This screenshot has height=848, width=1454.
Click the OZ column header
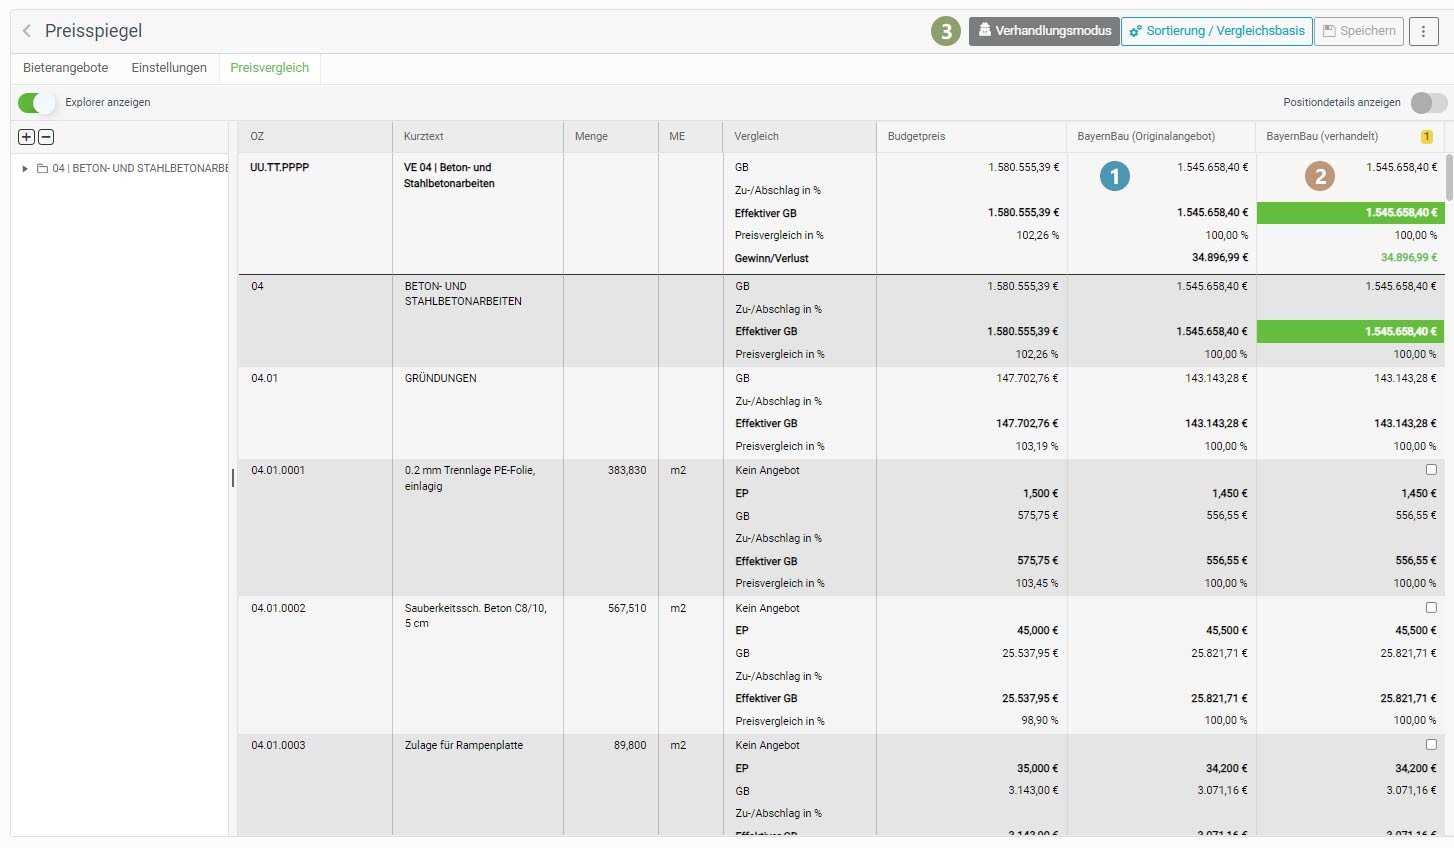point(315,136)
